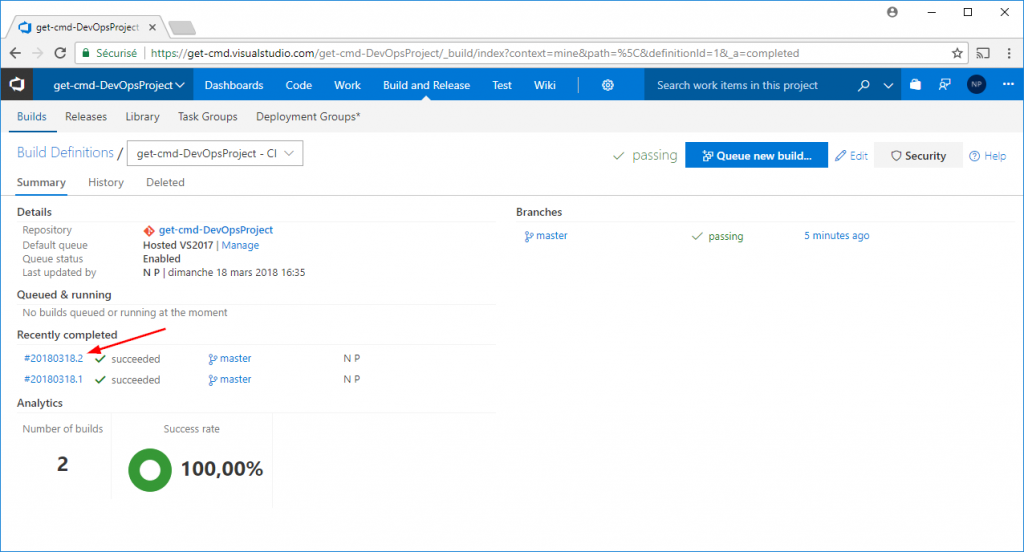Click the 5 minutes ago link
Image resolution: width=1024 pixels, height=552 pixels.
coord(837,236)
